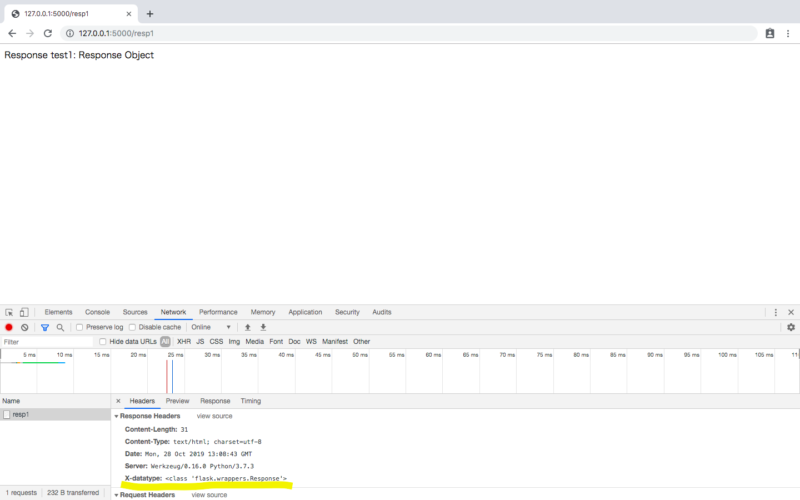Enable the Preserve log checkbox

[x=80, y=327]
